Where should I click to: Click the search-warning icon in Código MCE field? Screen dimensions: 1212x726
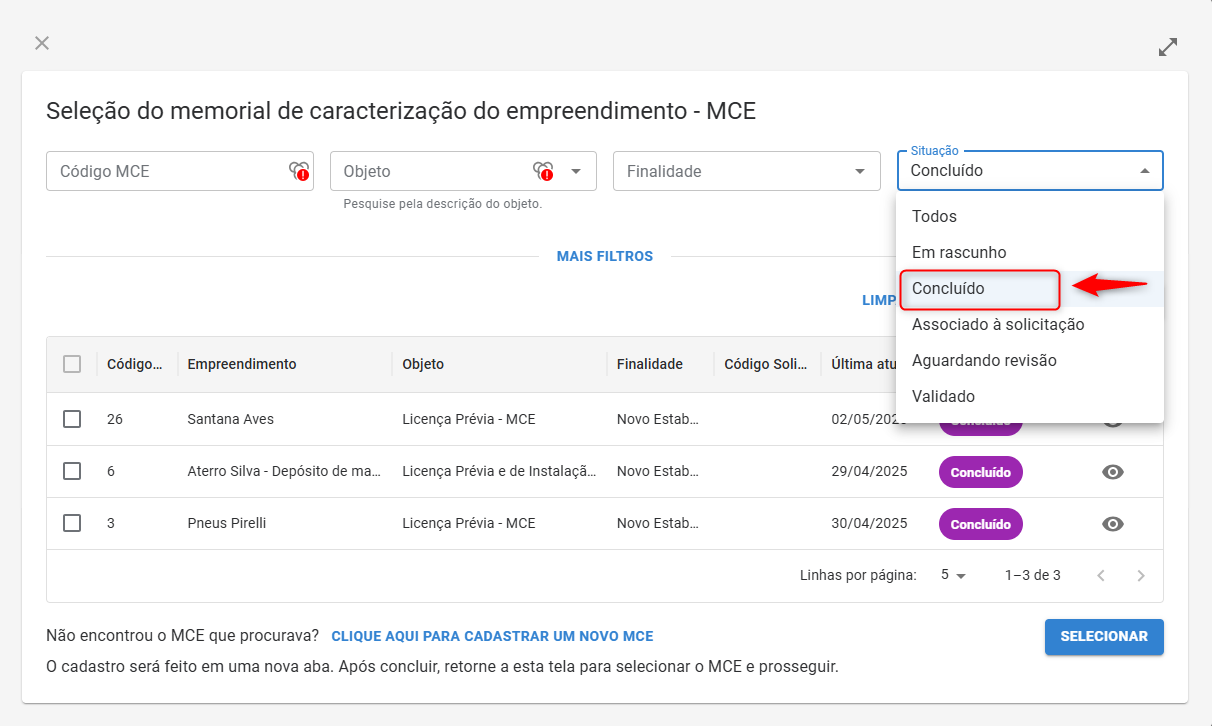click(x=299, y=171)
